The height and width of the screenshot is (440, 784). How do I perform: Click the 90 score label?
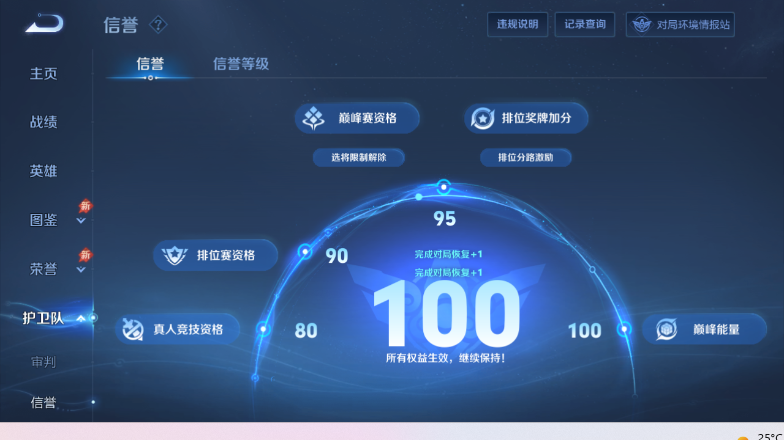click(x=336, y=256)
